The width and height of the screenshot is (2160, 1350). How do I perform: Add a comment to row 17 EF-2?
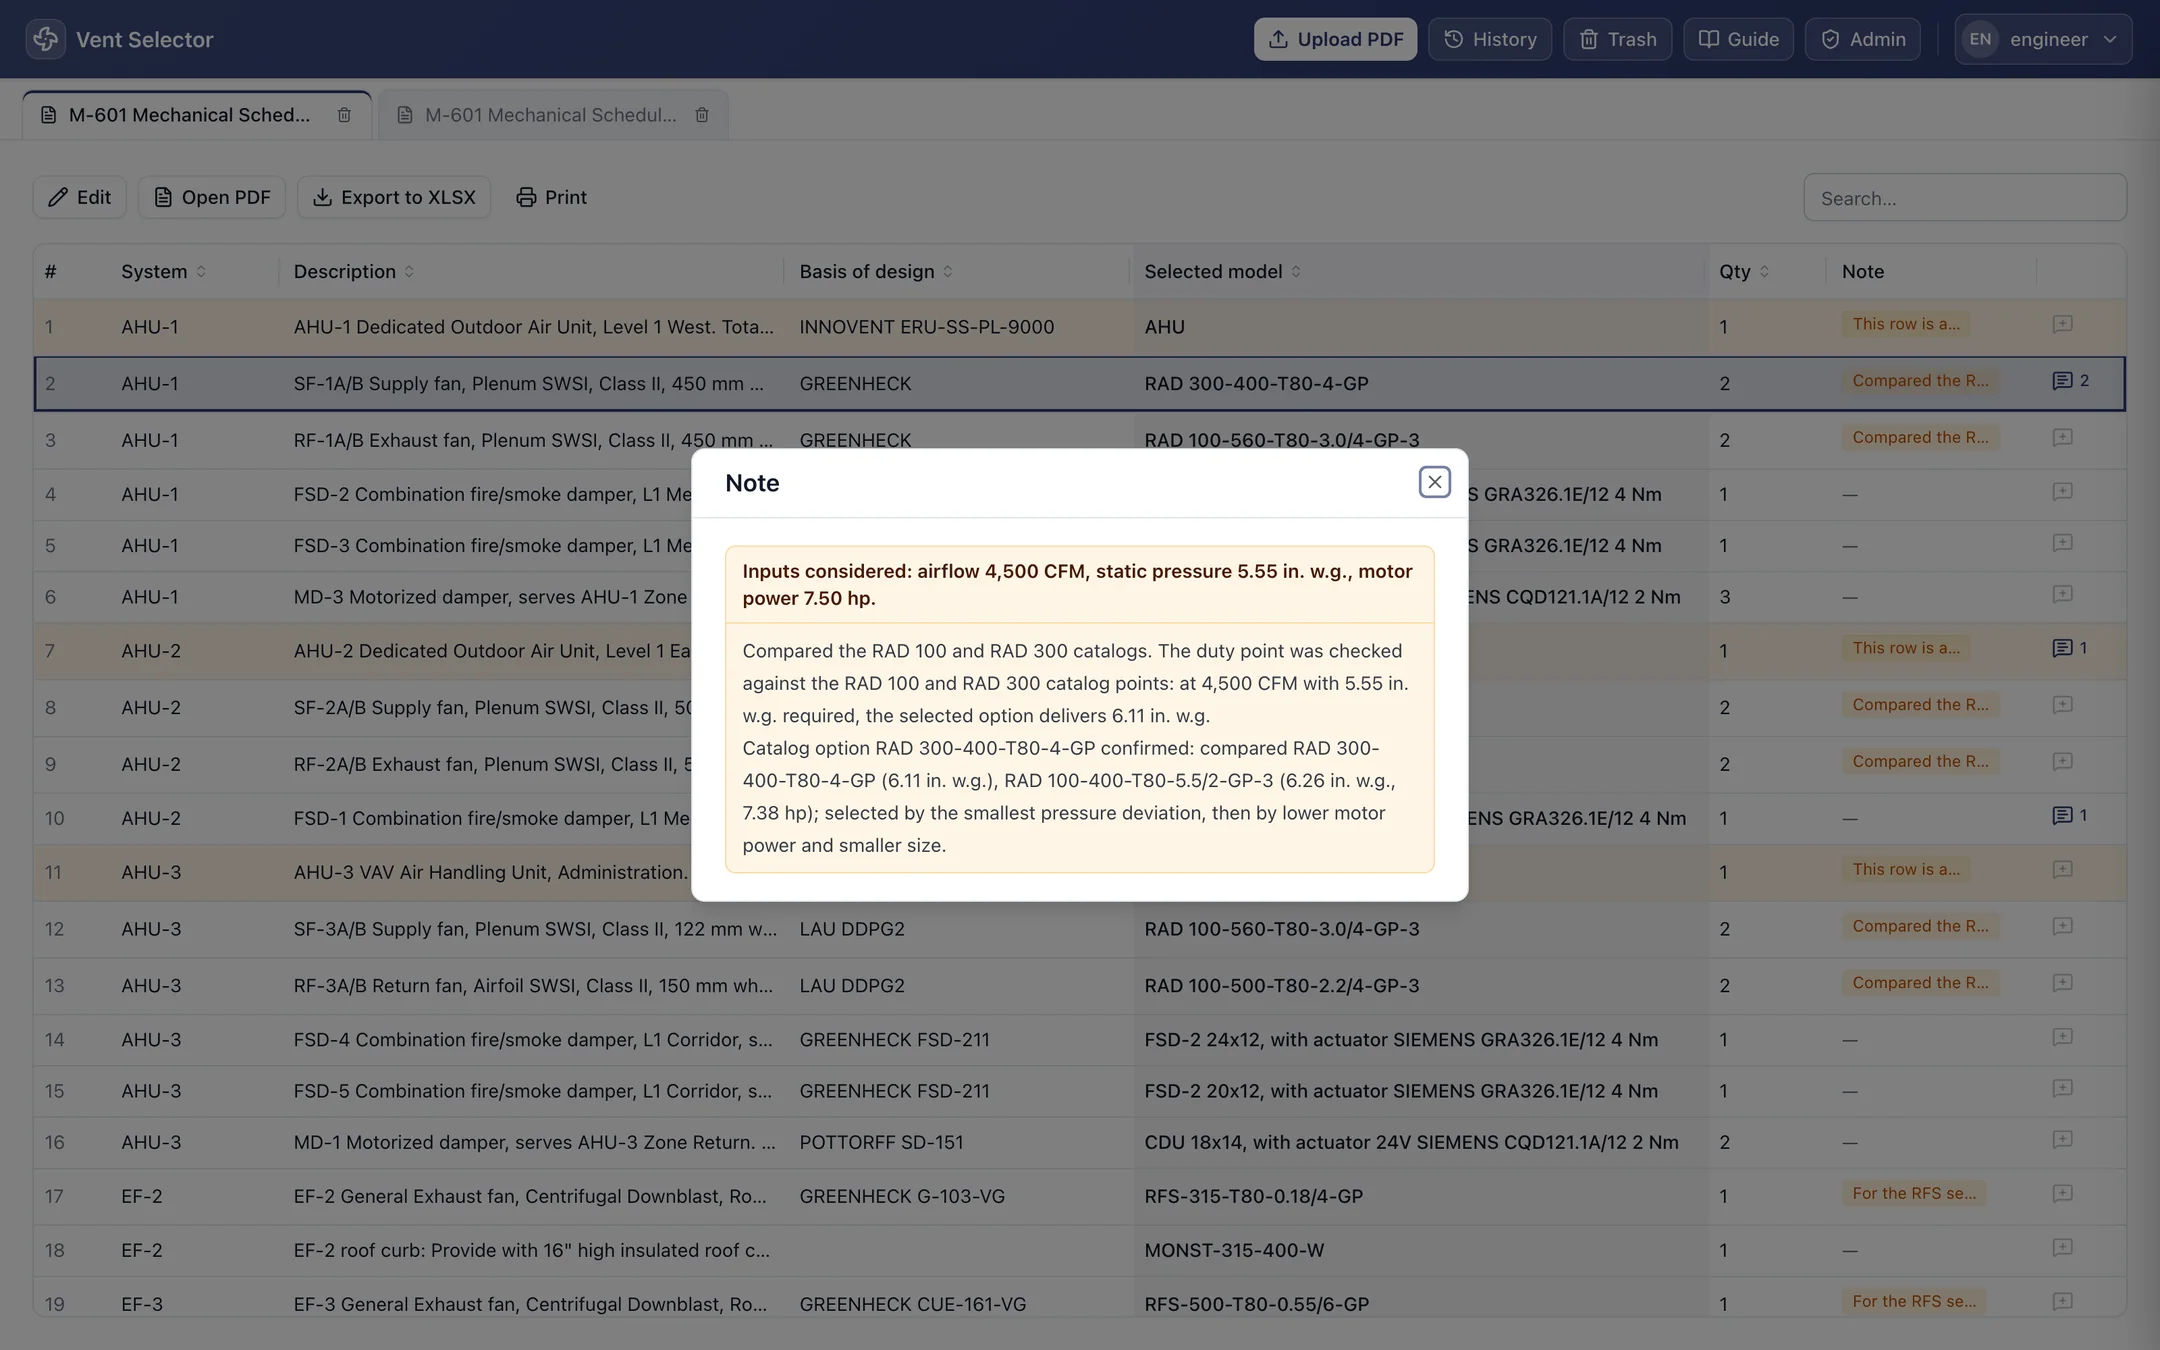tap(2062, 1193)
